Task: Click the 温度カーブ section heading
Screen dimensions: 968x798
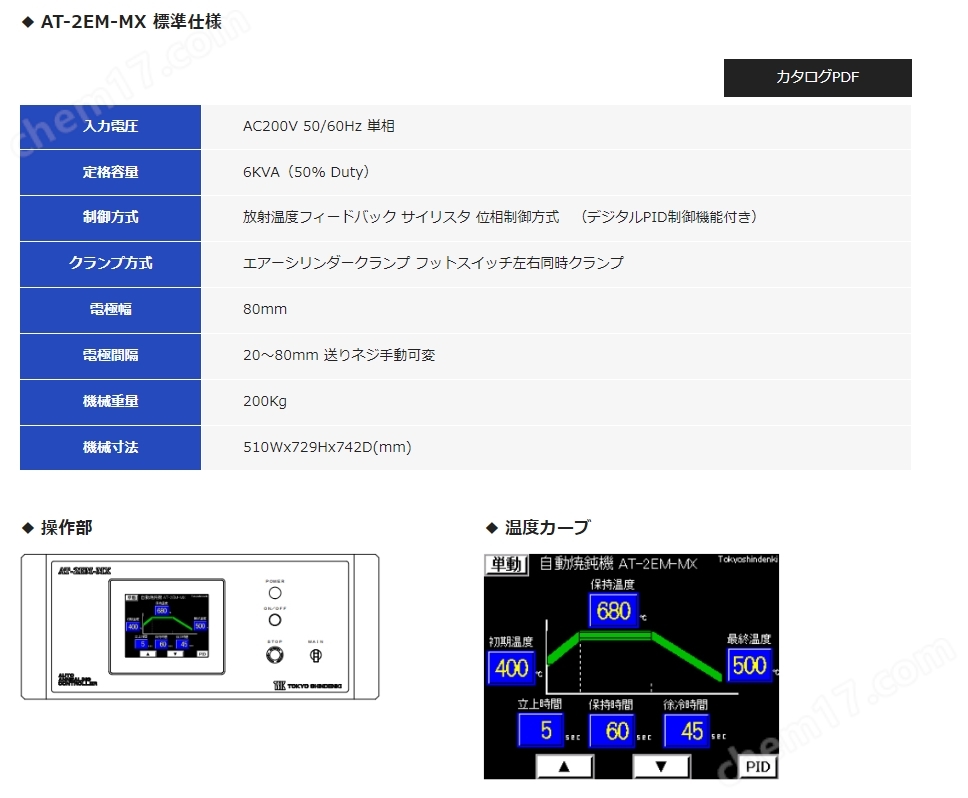Action: (x=548, y=528)
